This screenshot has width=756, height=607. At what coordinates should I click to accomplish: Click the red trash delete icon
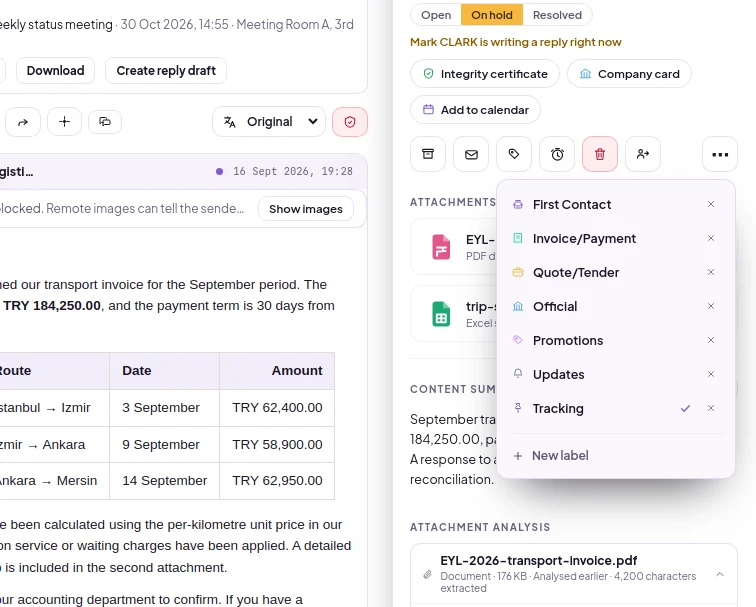(600, 154)
